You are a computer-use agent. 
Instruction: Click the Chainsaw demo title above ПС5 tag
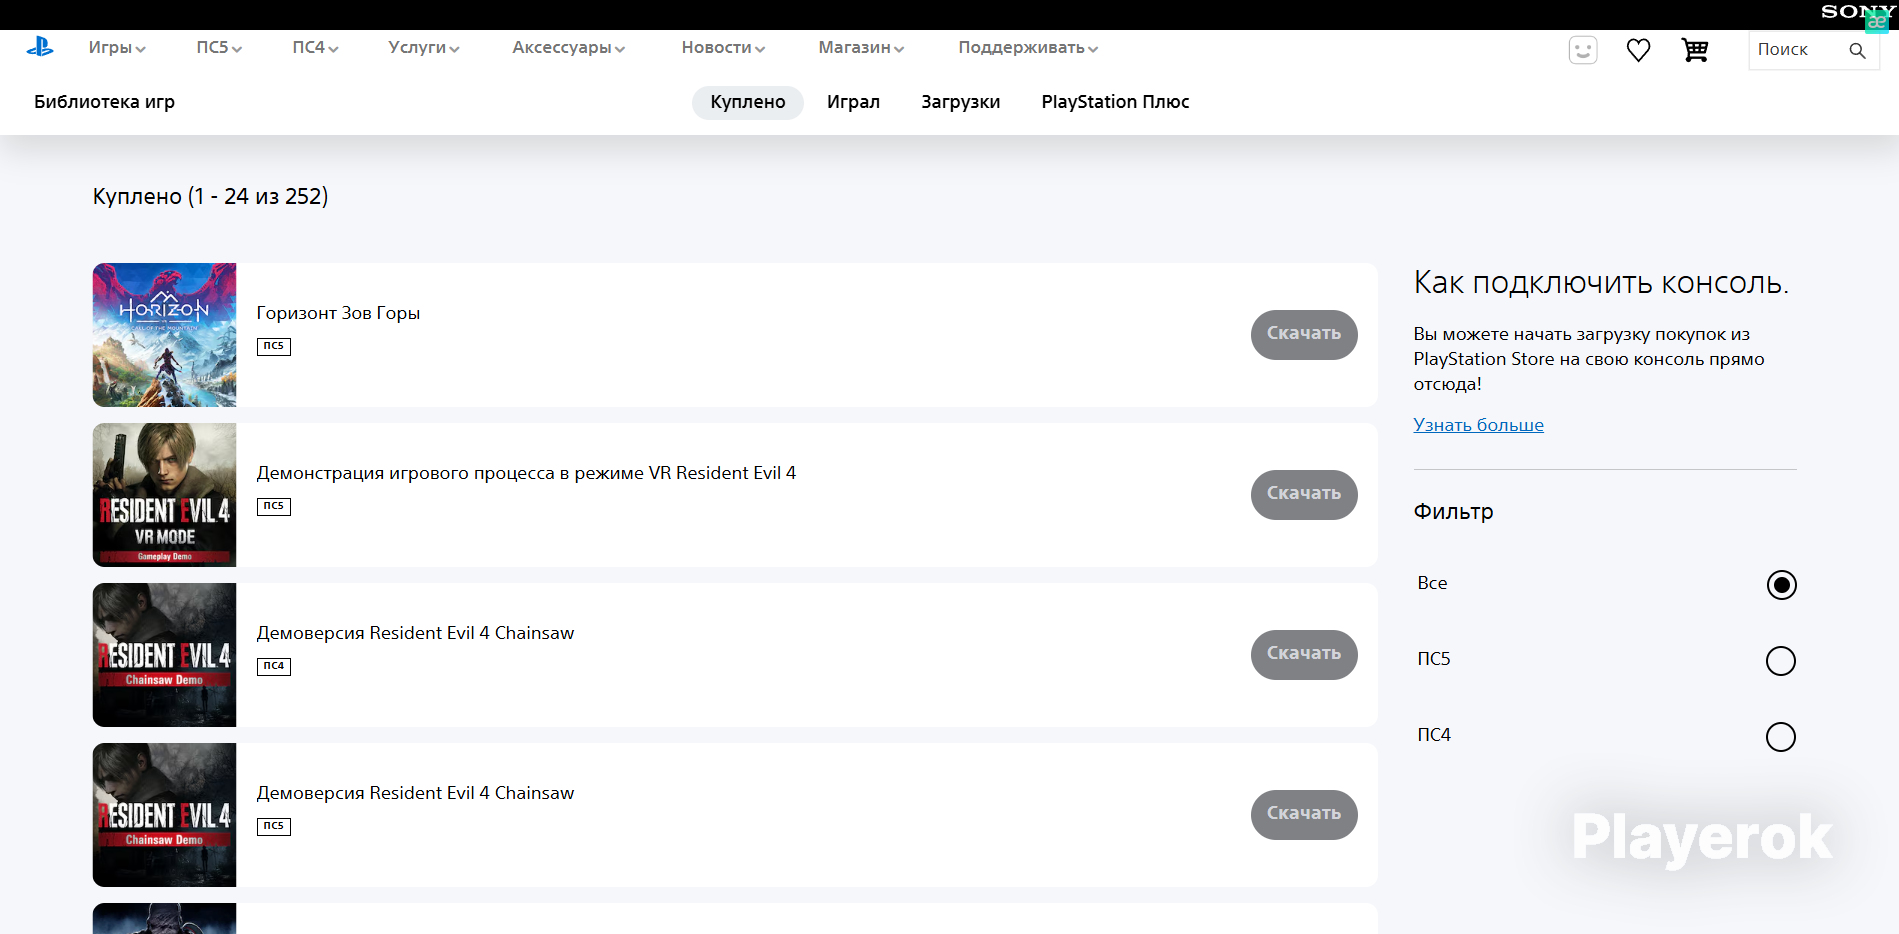point(415,793)
